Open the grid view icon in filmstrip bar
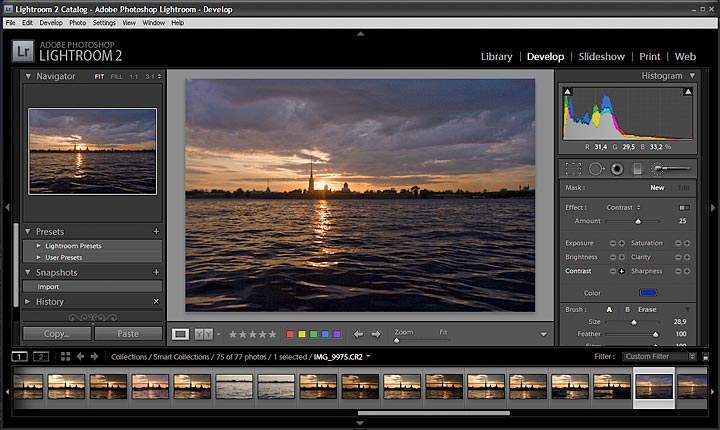720x430 pixels. (65, 356)
